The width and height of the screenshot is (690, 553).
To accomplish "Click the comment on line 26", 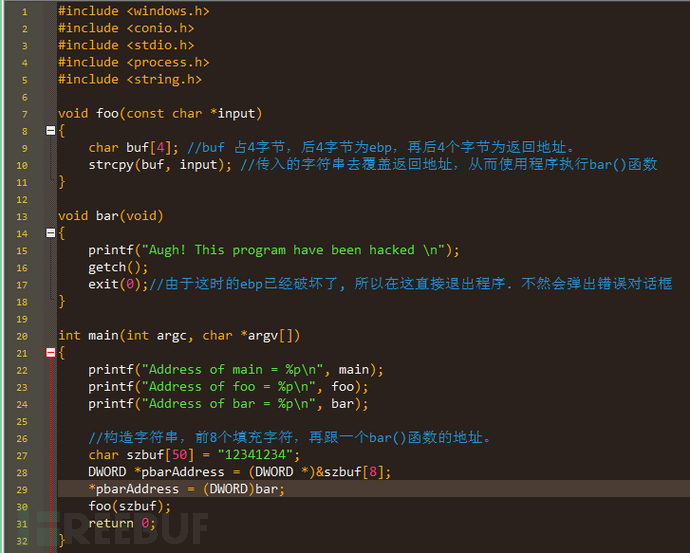I will coord(290,438).
